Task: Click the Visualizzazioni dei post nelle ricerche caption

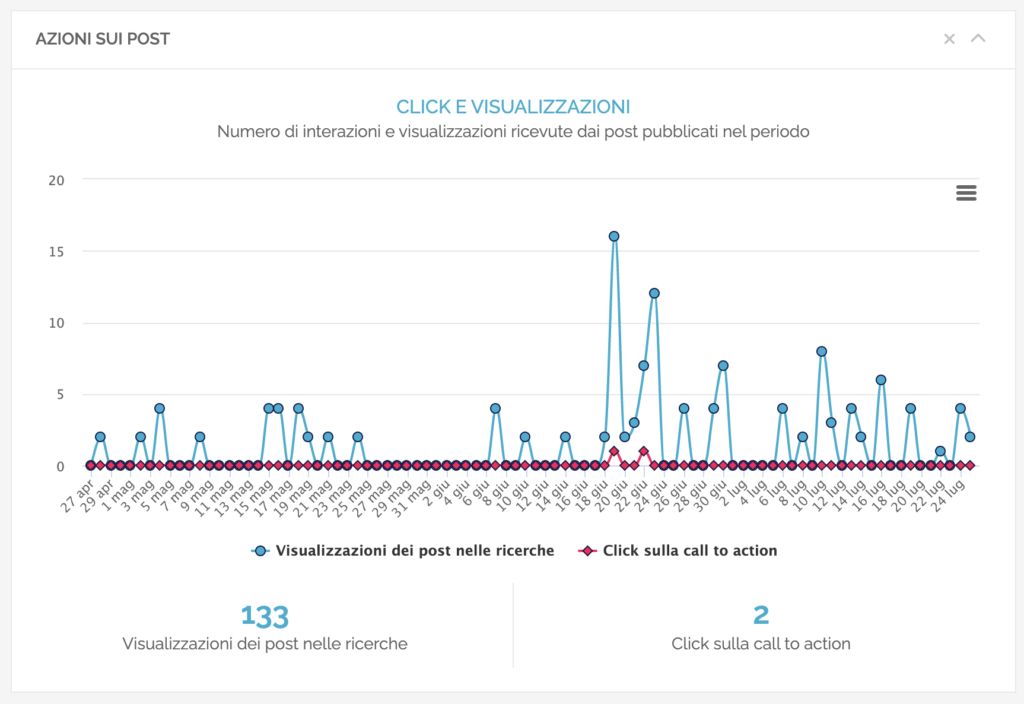Action: (x=265, y=644)
